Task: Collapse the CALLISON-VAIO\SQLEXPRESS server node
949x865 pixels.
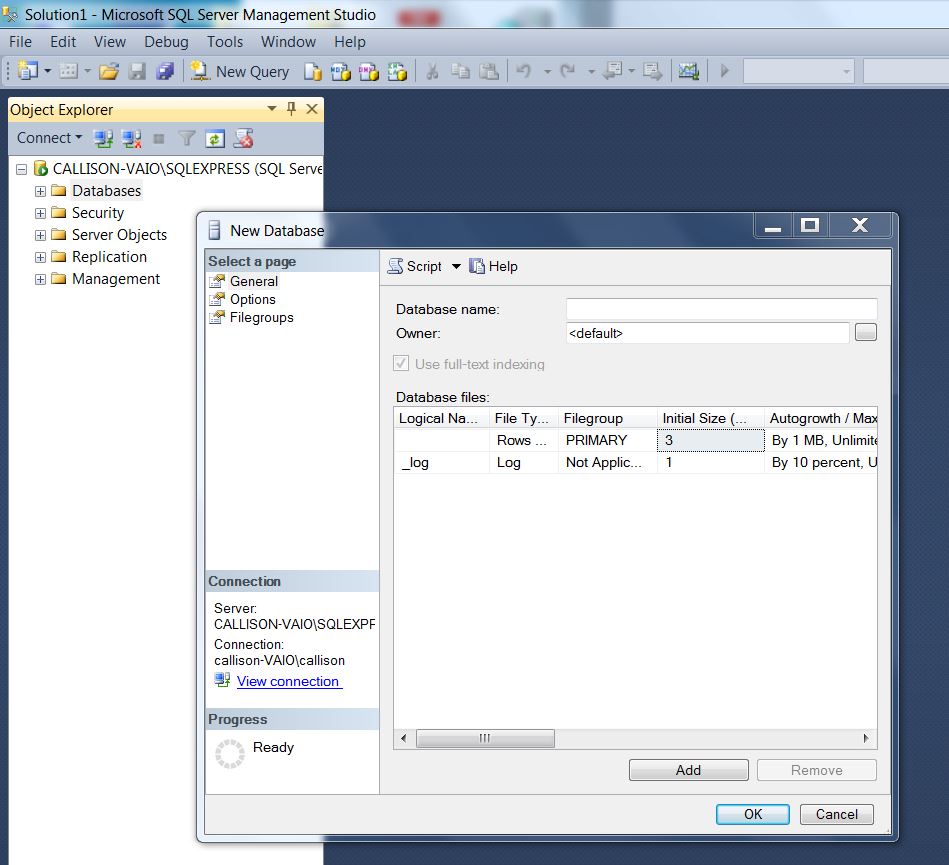Action: [x=22, y=169]
